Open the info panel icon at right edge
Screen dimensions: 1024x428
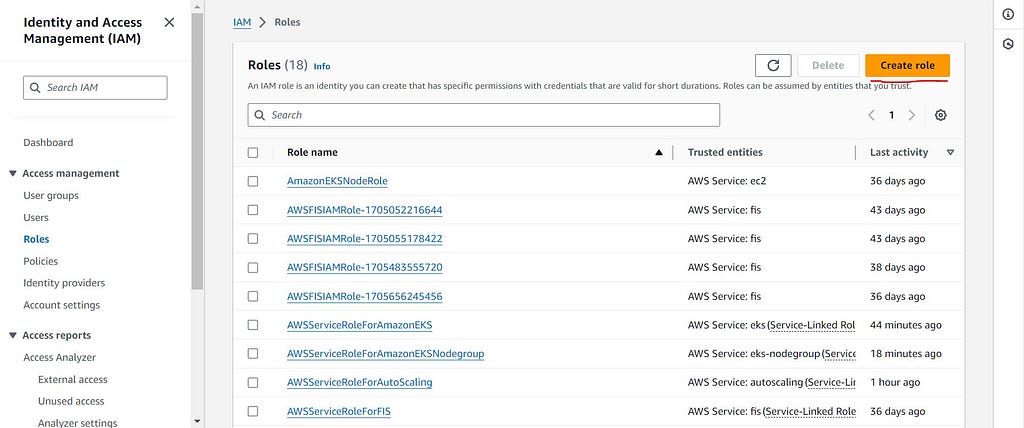coord(1008,15)
